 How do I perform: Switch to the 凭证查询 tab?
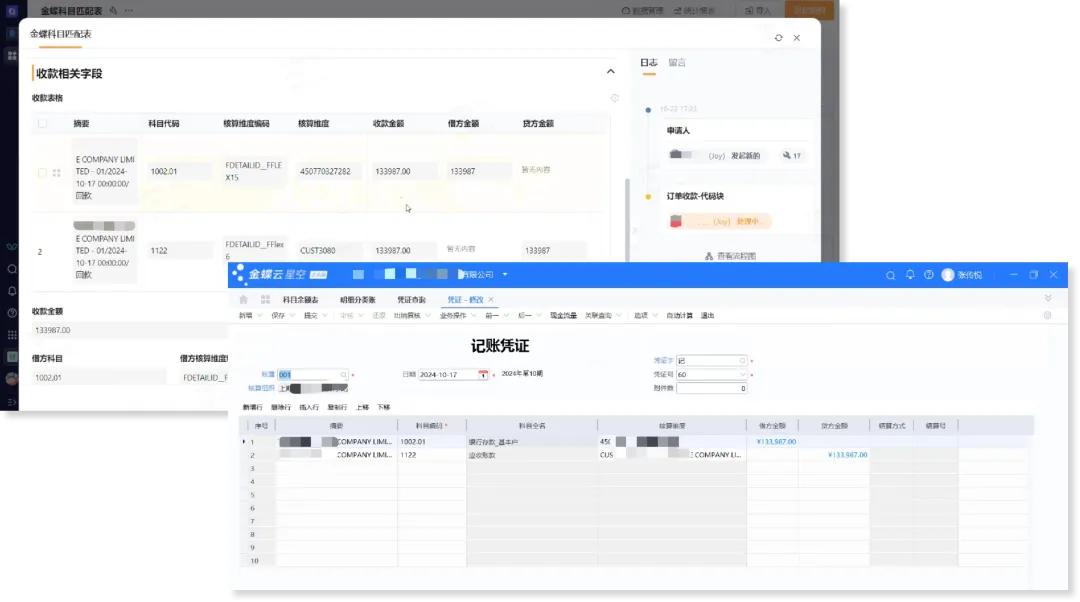(x=411, y=300)
